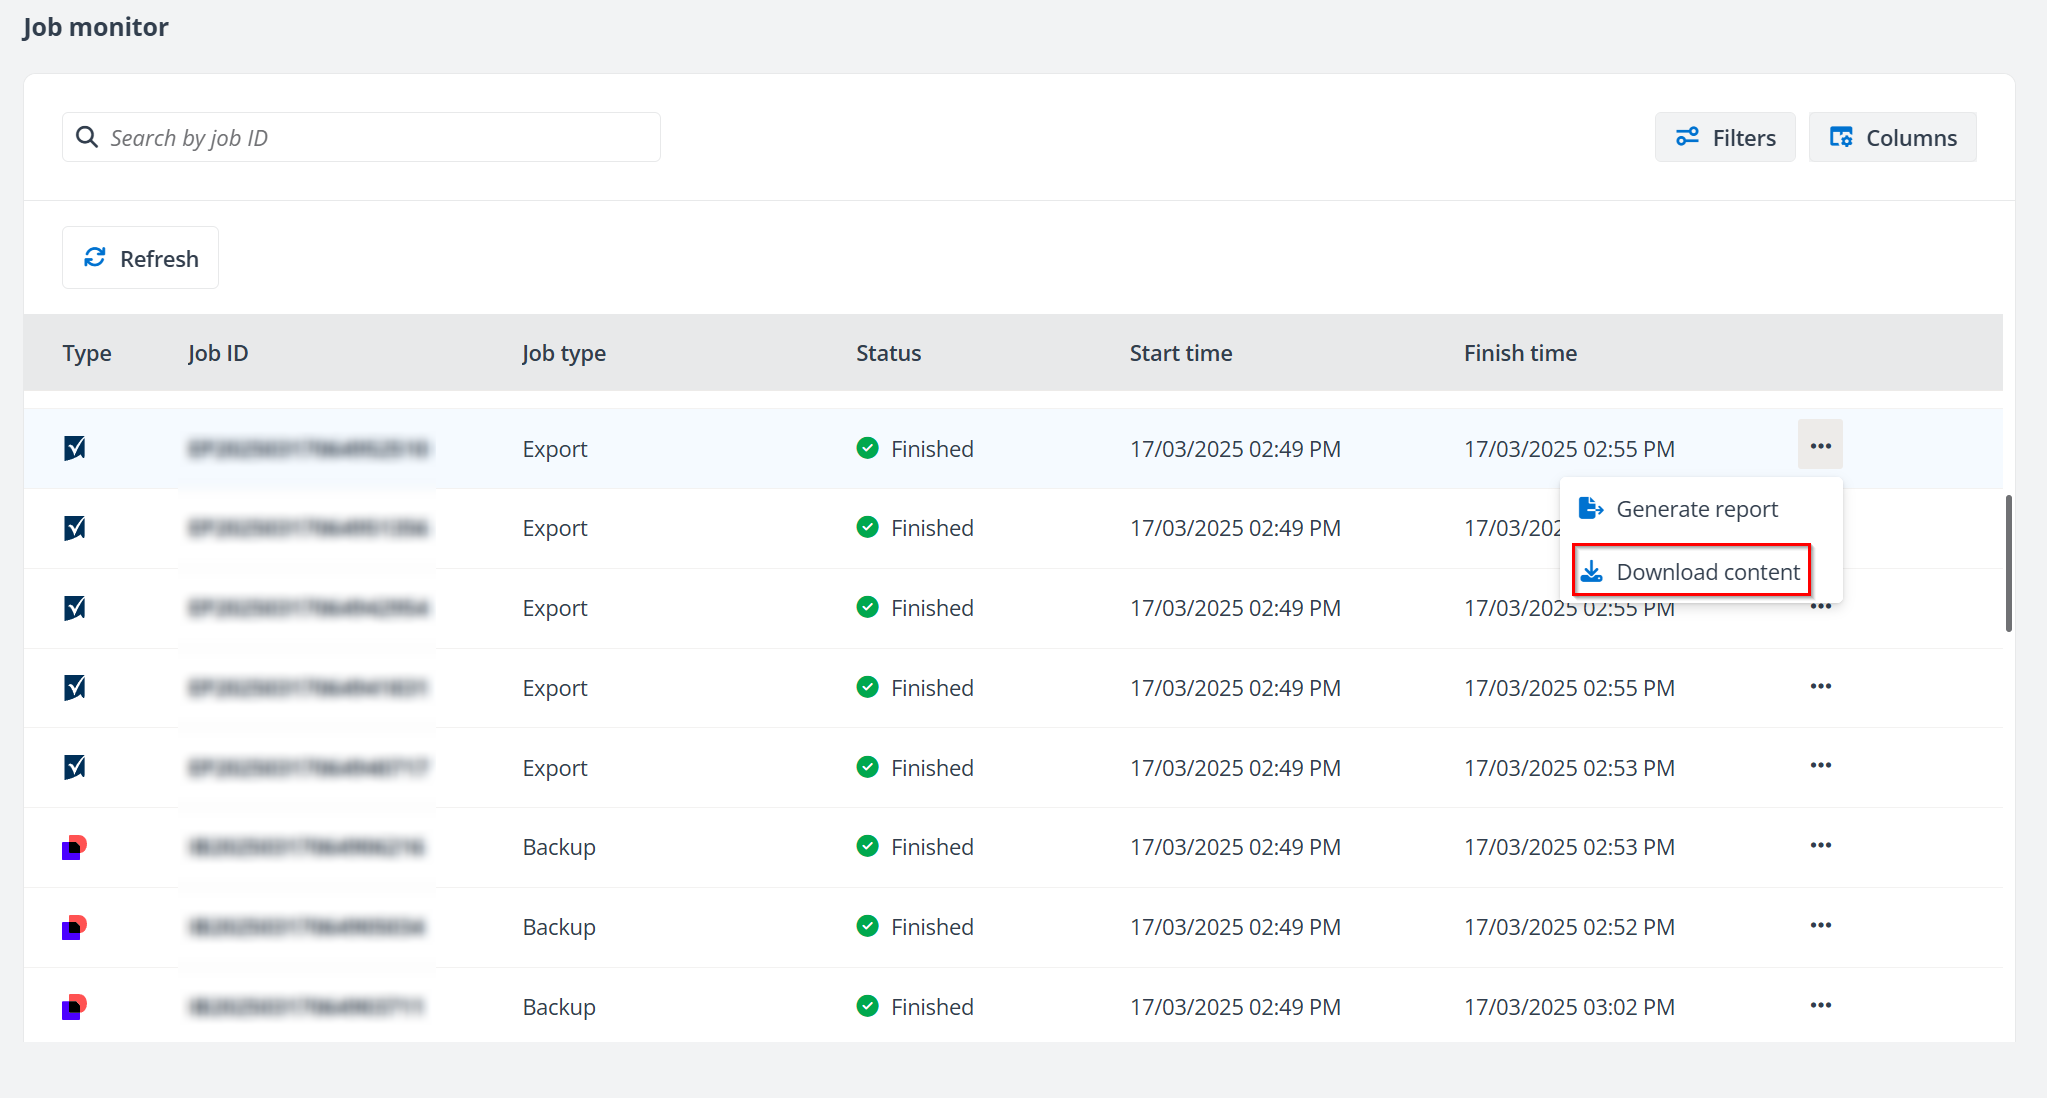
Task: Open the more options menu for the first Export row
Action: coord(1820,446)
